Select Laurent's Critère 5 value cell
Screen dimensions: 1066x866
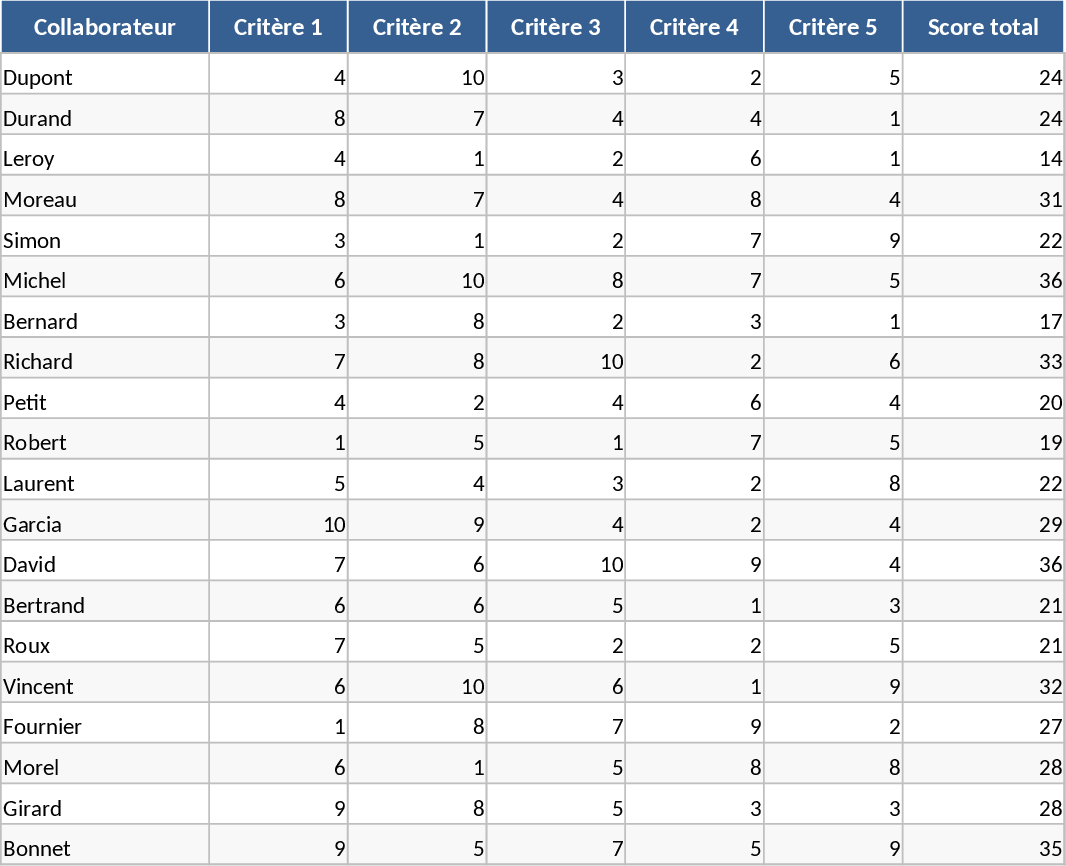833,483
